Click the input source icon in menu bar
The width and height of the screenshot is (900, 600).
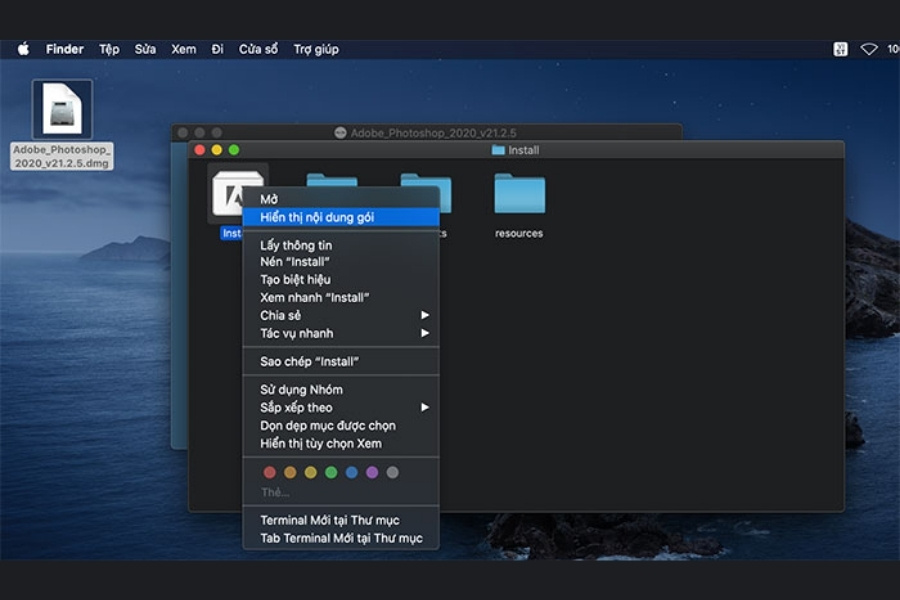click(x=840, y=49)
